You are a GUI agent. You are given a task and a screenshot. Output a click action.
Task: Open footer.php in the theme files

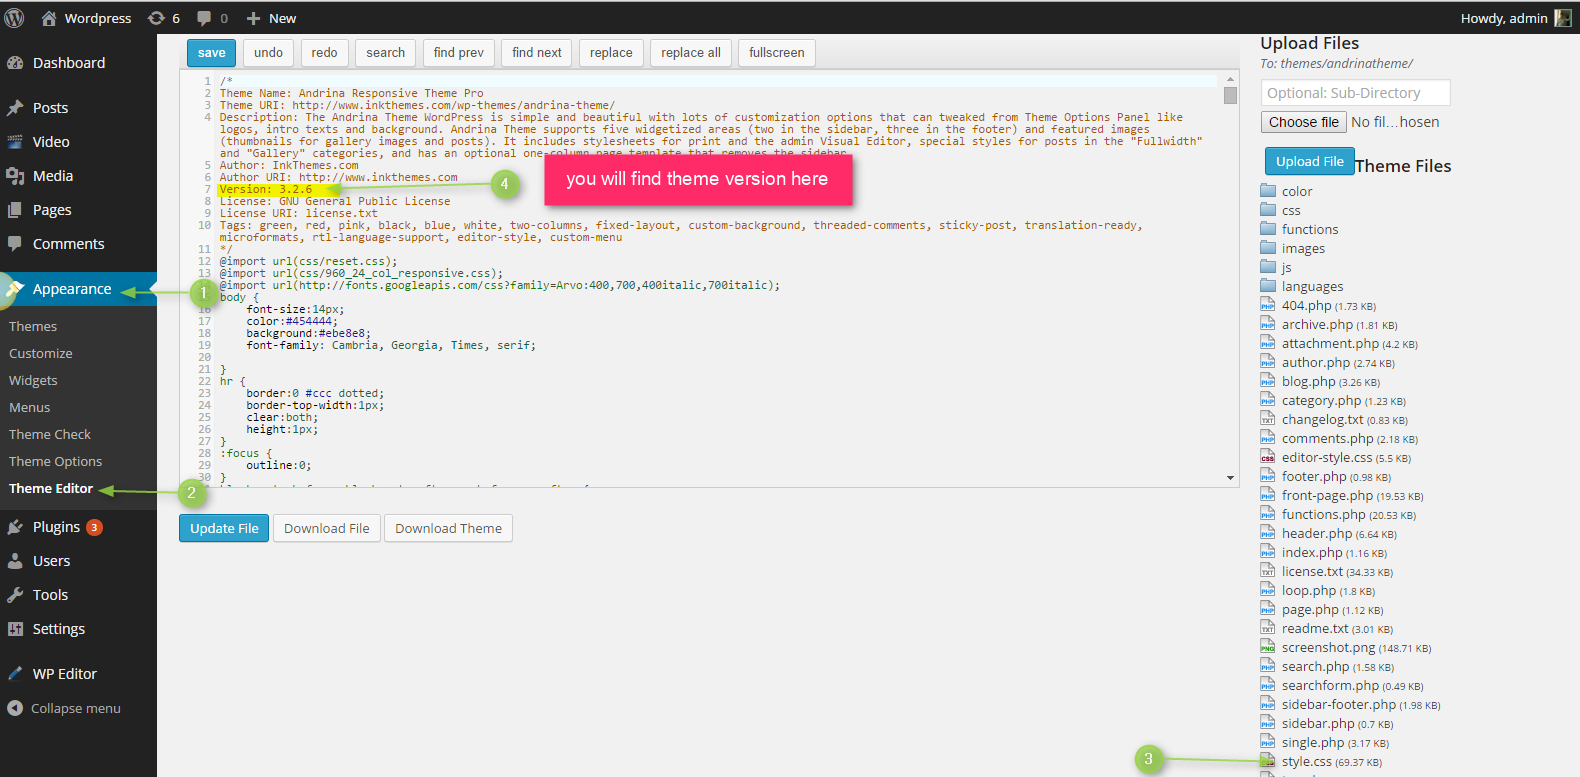coord(1314,476)
